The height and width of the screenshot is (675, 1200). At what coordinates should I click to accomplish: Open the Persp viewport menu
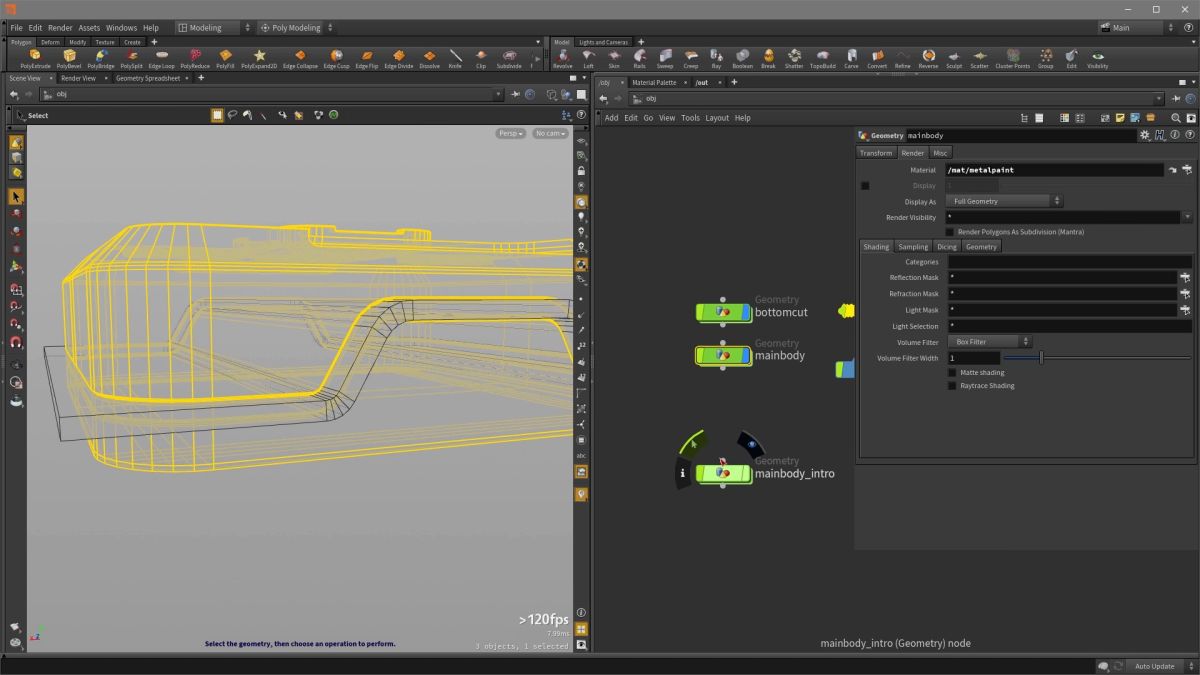coord(510,133)
